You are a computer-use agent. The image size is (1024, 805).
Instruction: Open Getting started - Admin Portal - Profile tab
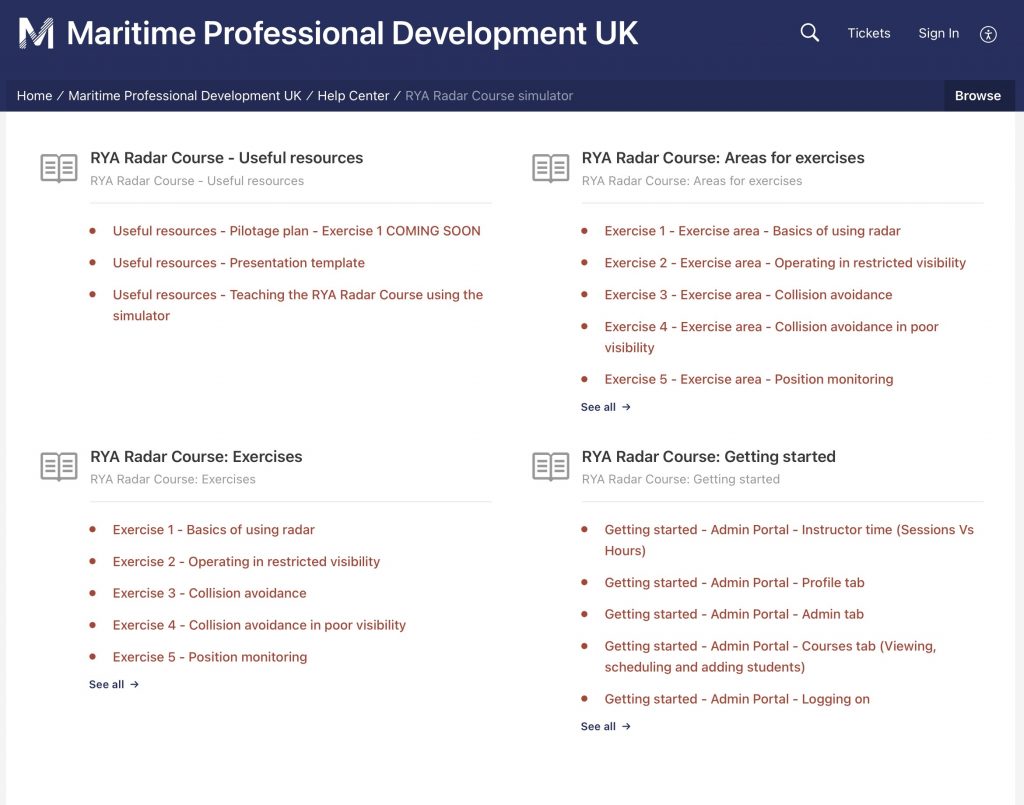[734, 583]
